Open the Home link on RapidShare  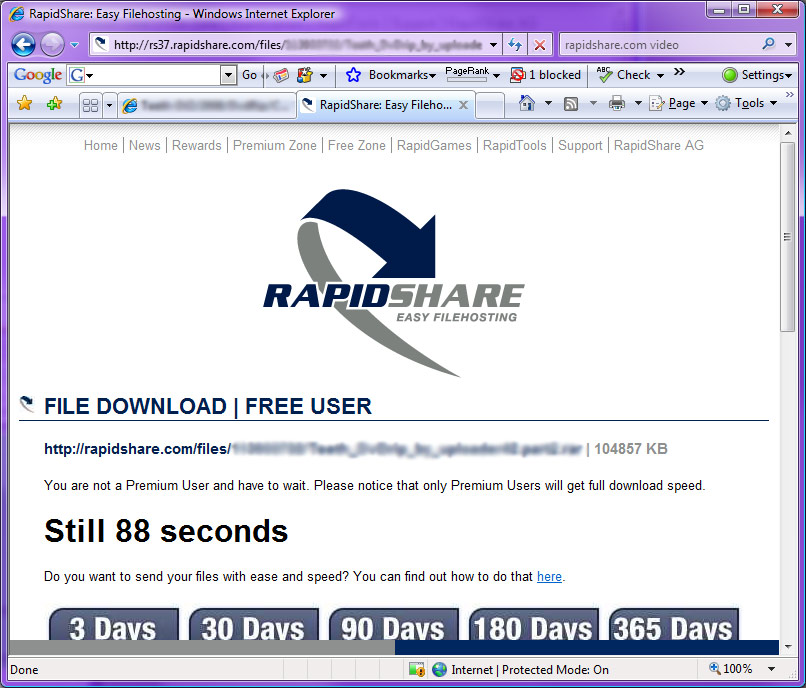(x=101, y=146)
